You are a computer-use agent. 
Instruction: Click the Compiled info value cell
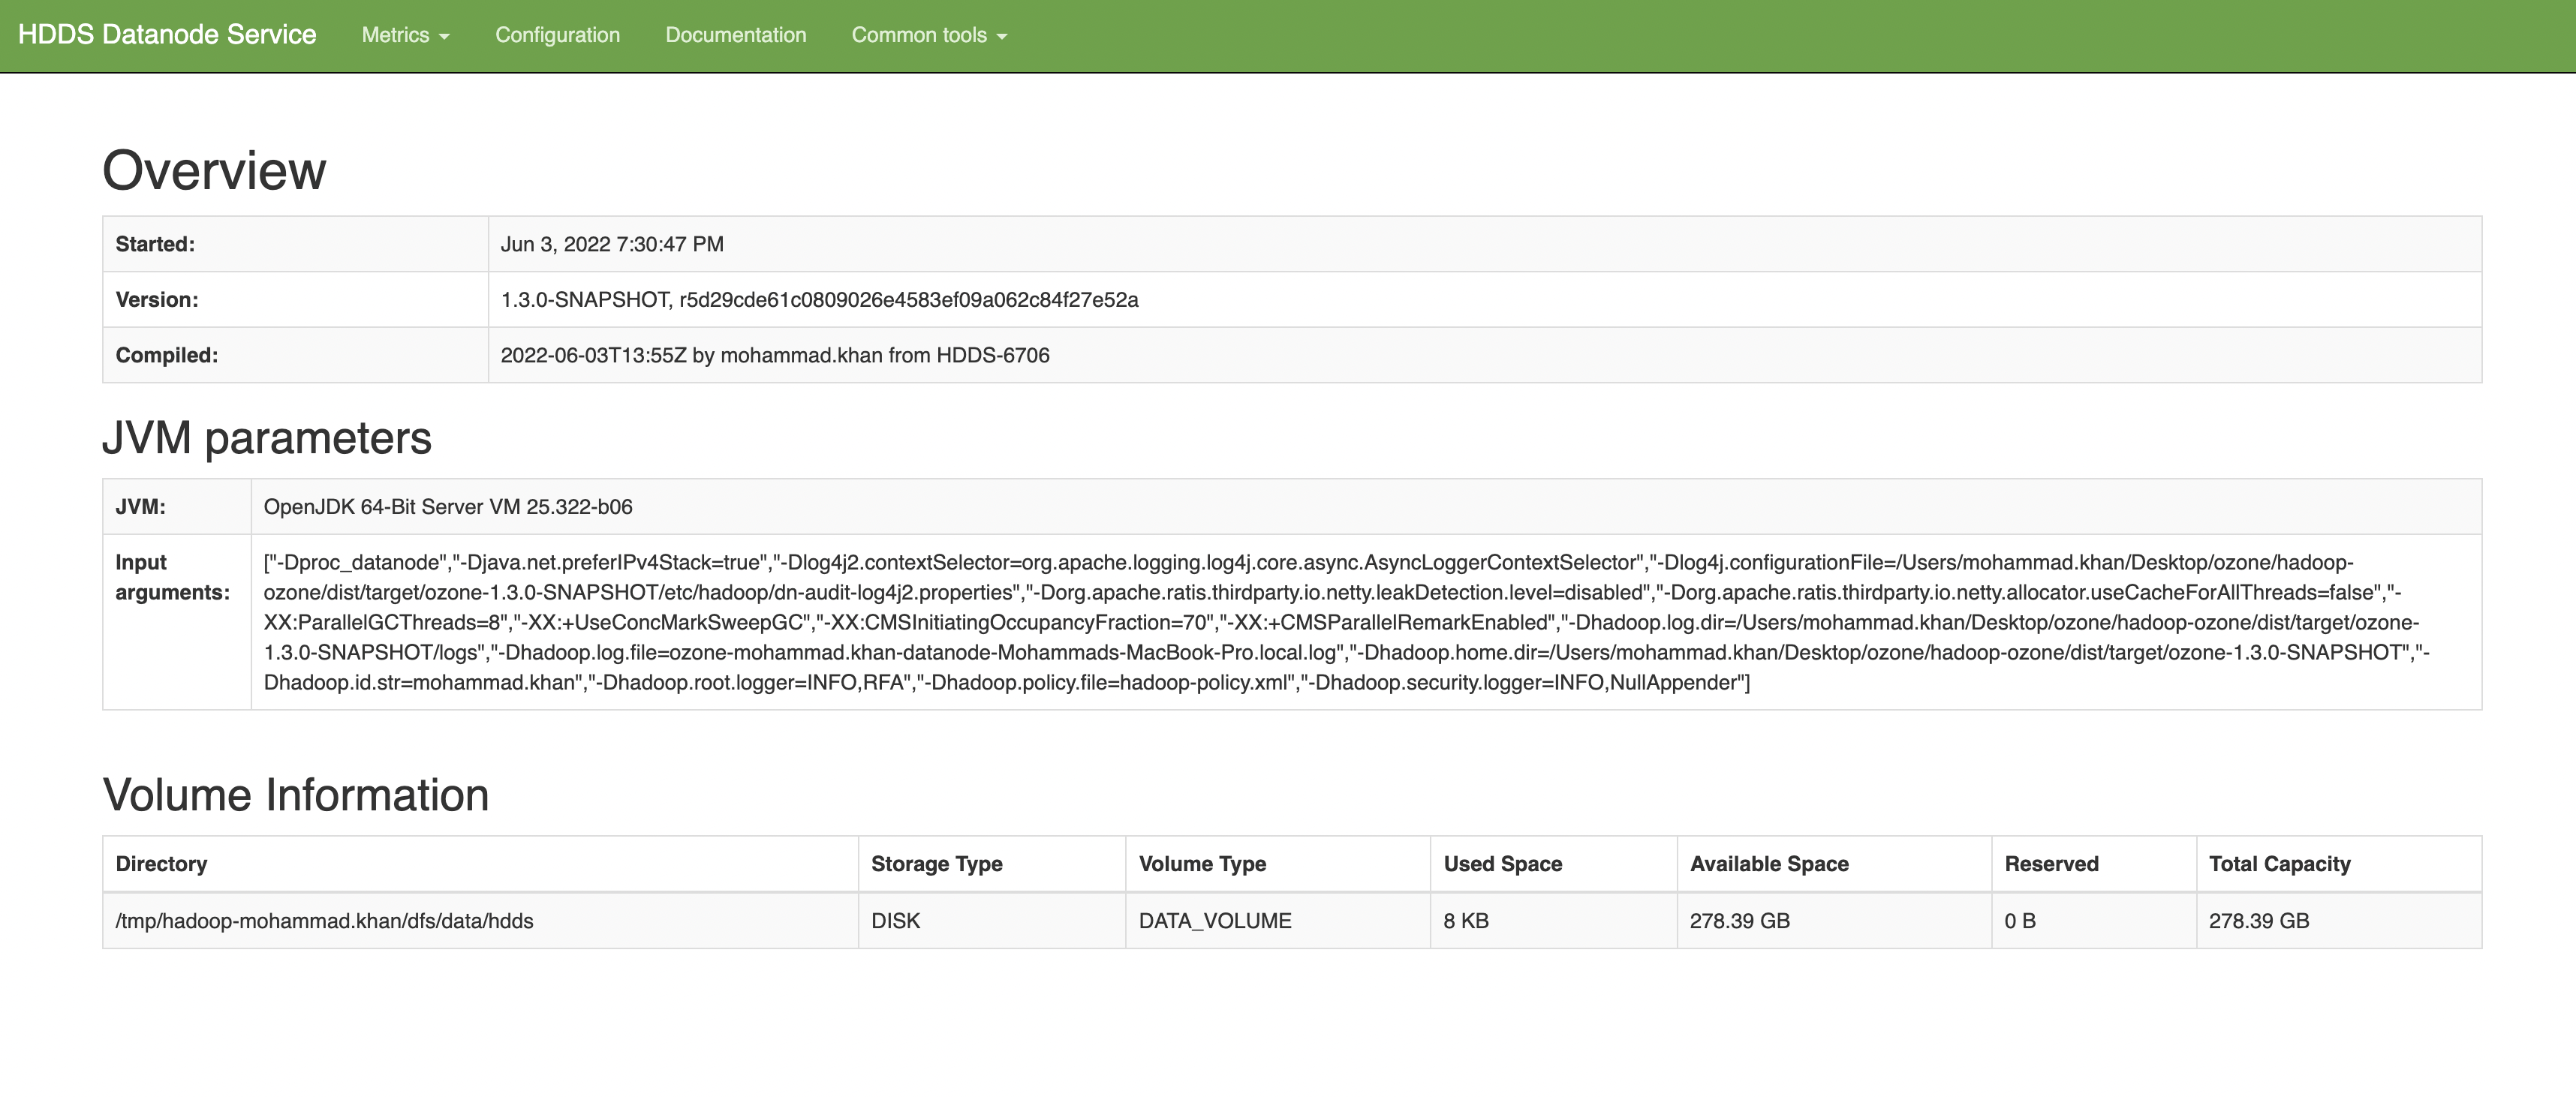pos(775,356)
